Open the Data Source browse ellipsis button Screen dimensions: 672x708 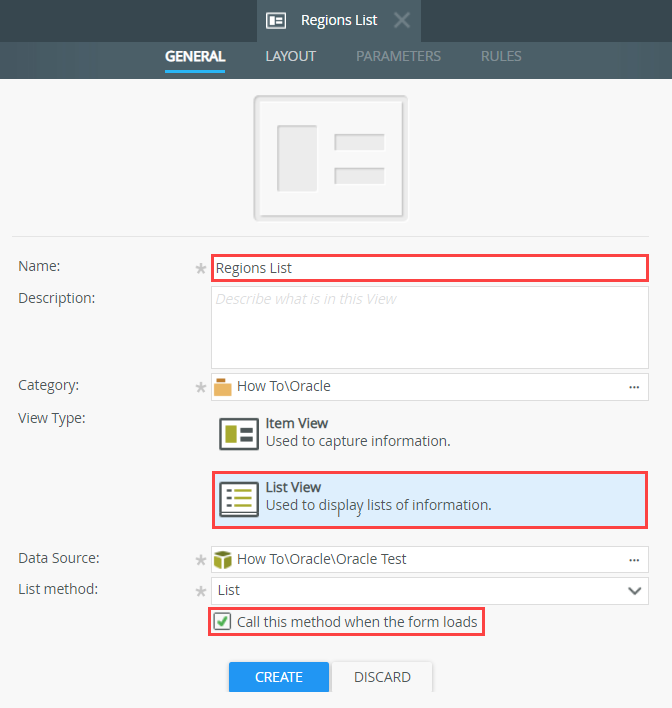634,560
